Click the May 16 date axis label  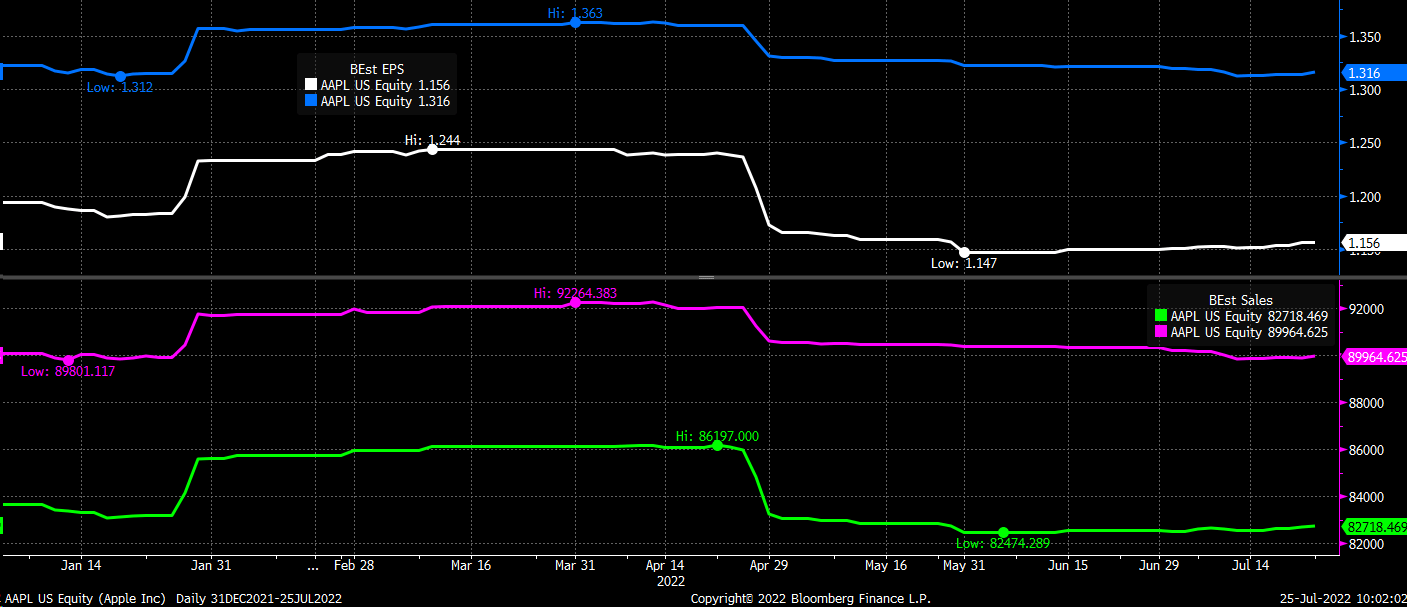tap(884, 565)
